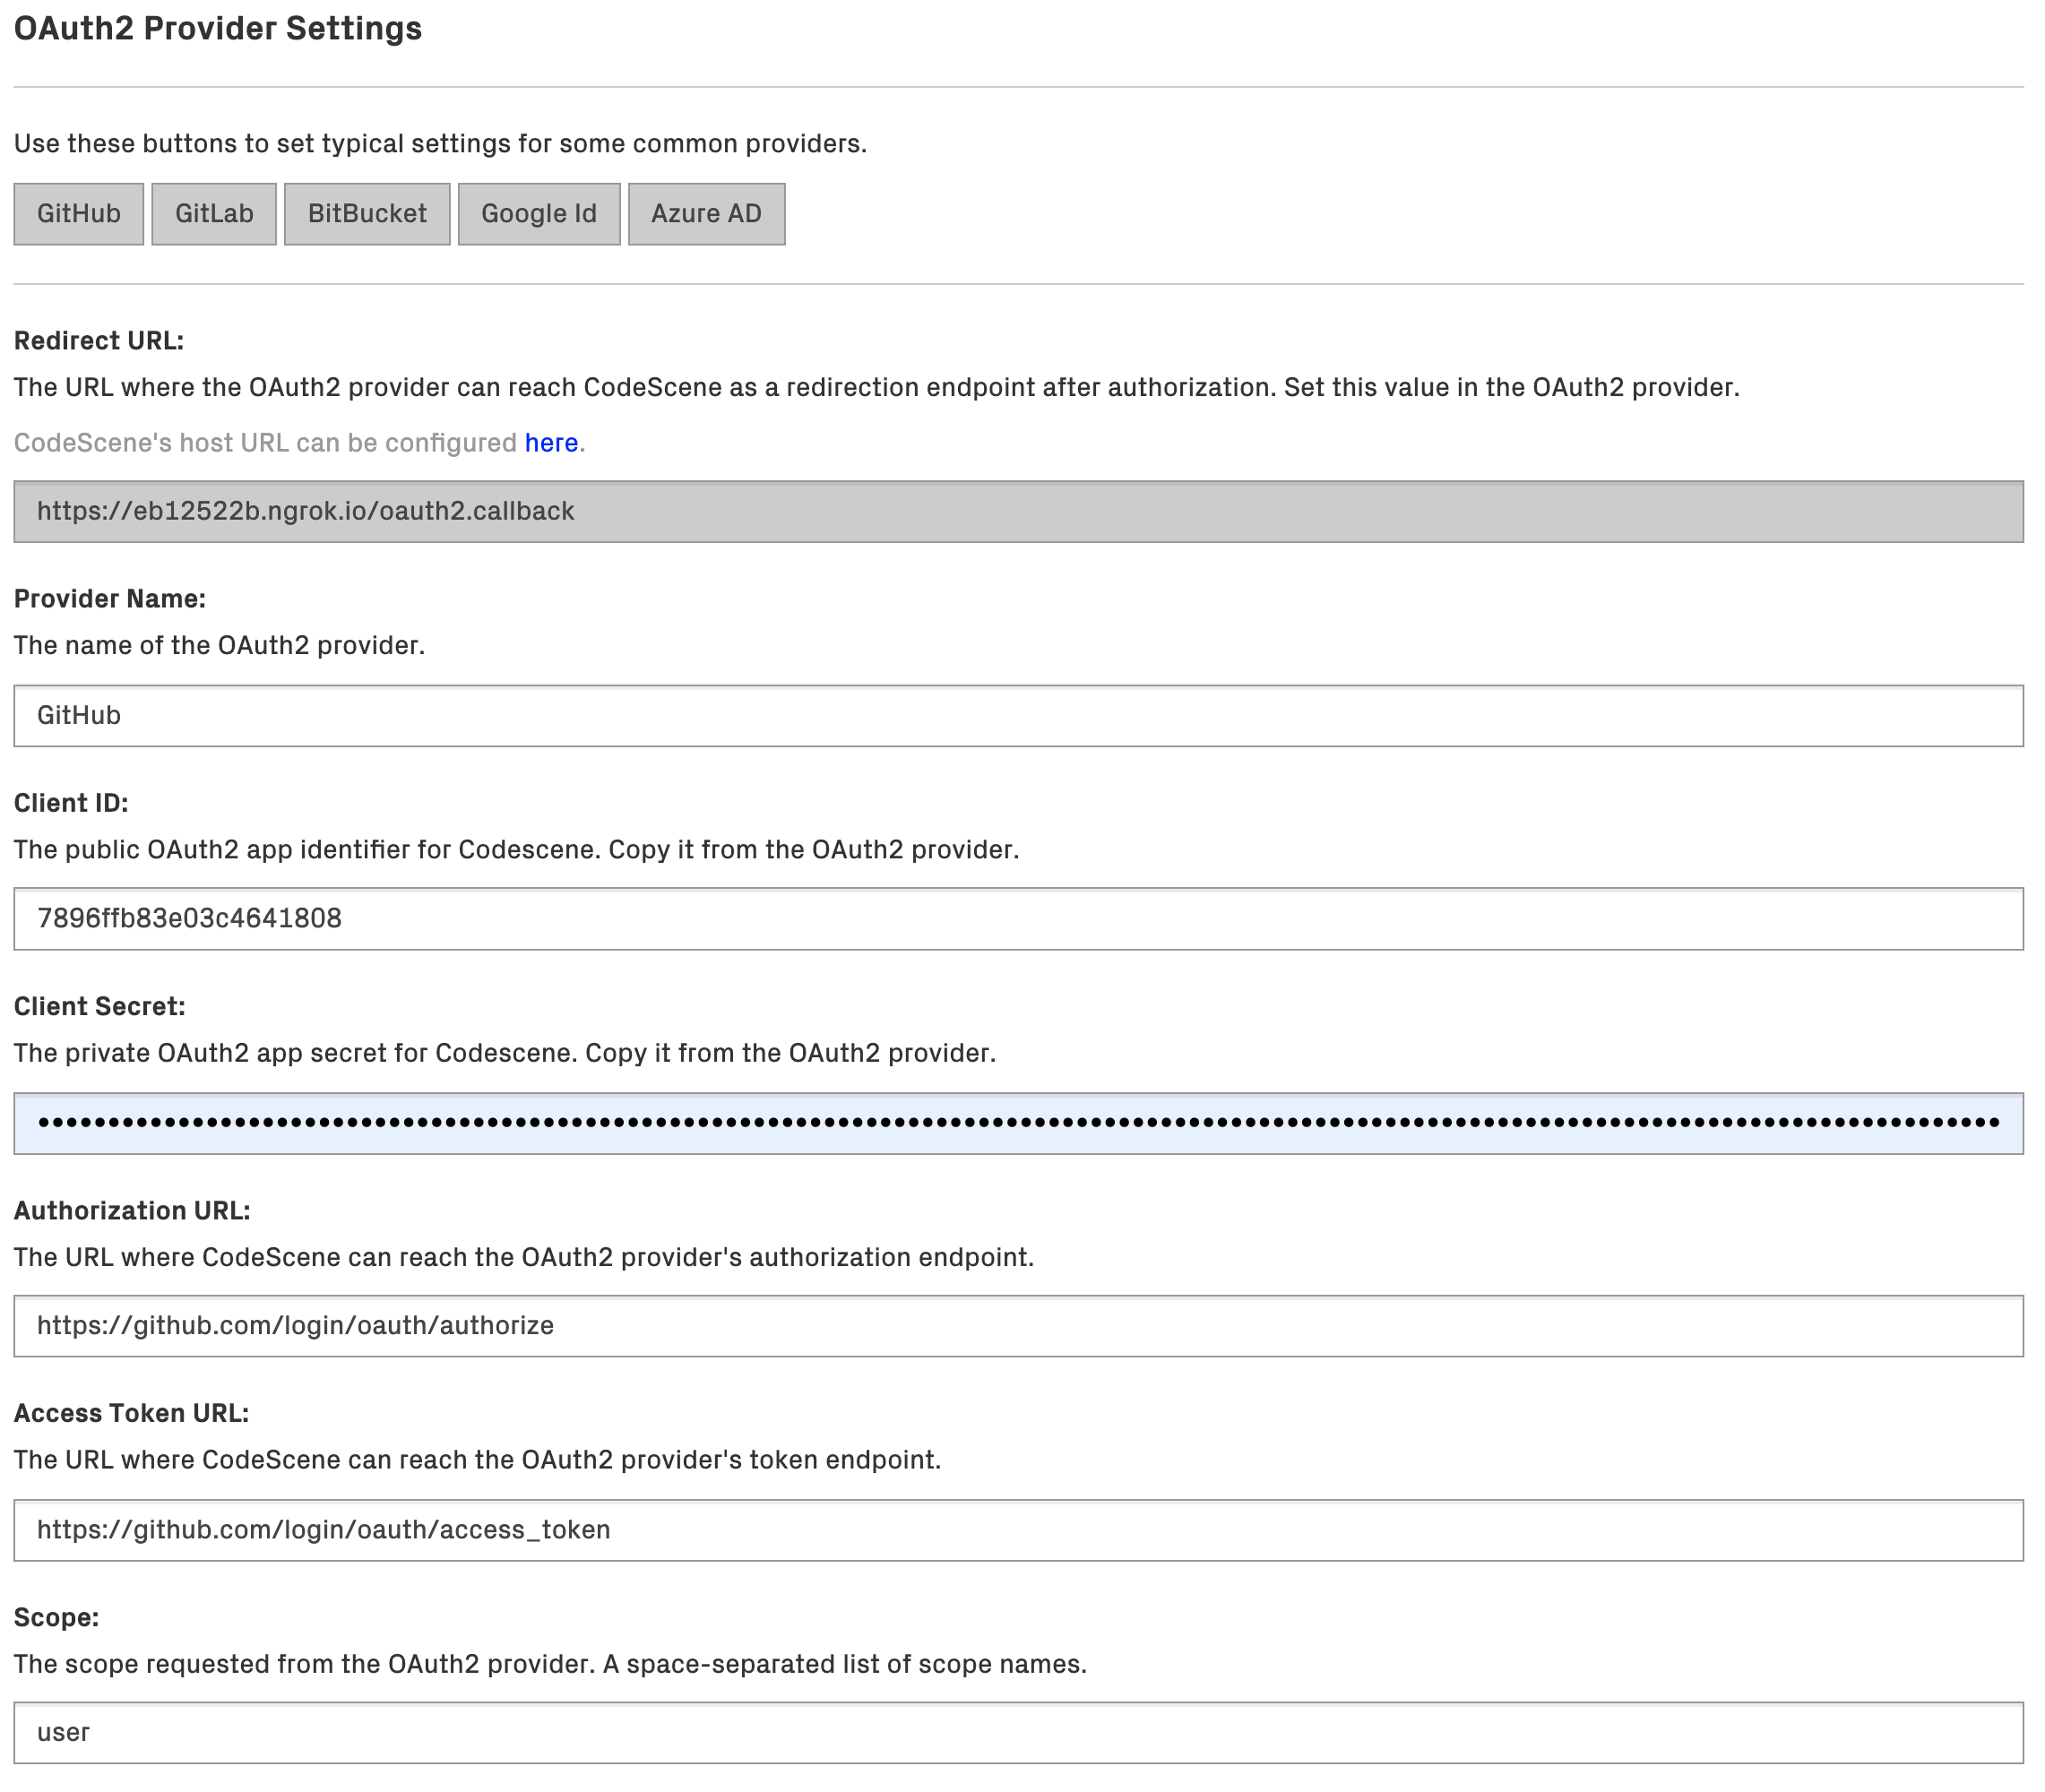Click the Scope label text

pos(56,1618)
